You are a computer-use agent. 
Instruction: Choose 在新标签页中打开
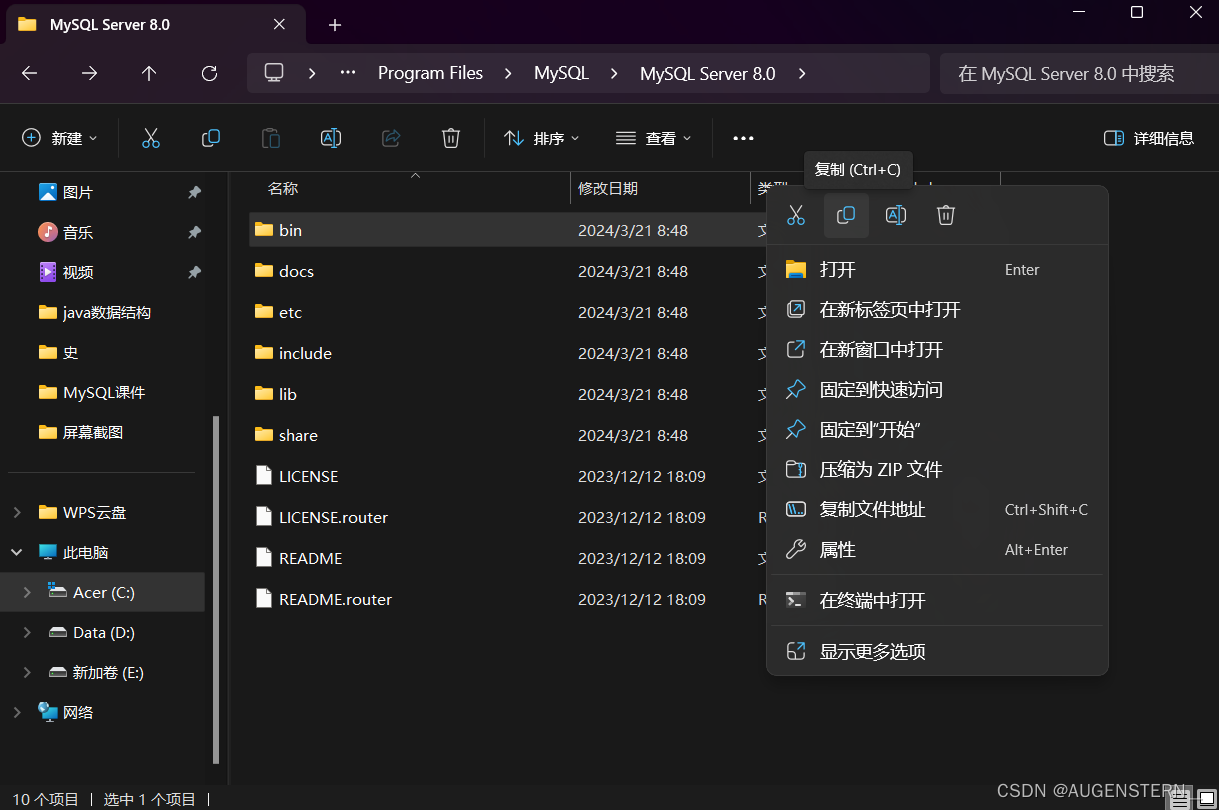coord(937,309)
